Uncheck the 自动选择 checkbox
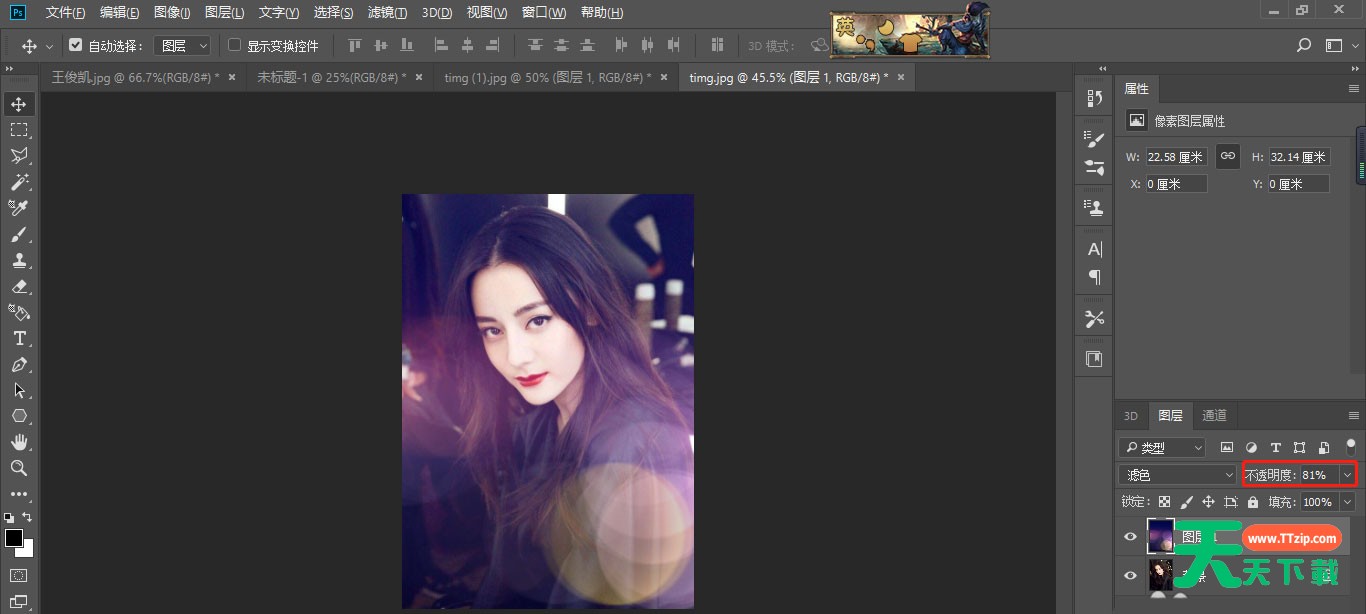Image resolution: width=1366 pixels, height=614 pixels. (75, 45)
